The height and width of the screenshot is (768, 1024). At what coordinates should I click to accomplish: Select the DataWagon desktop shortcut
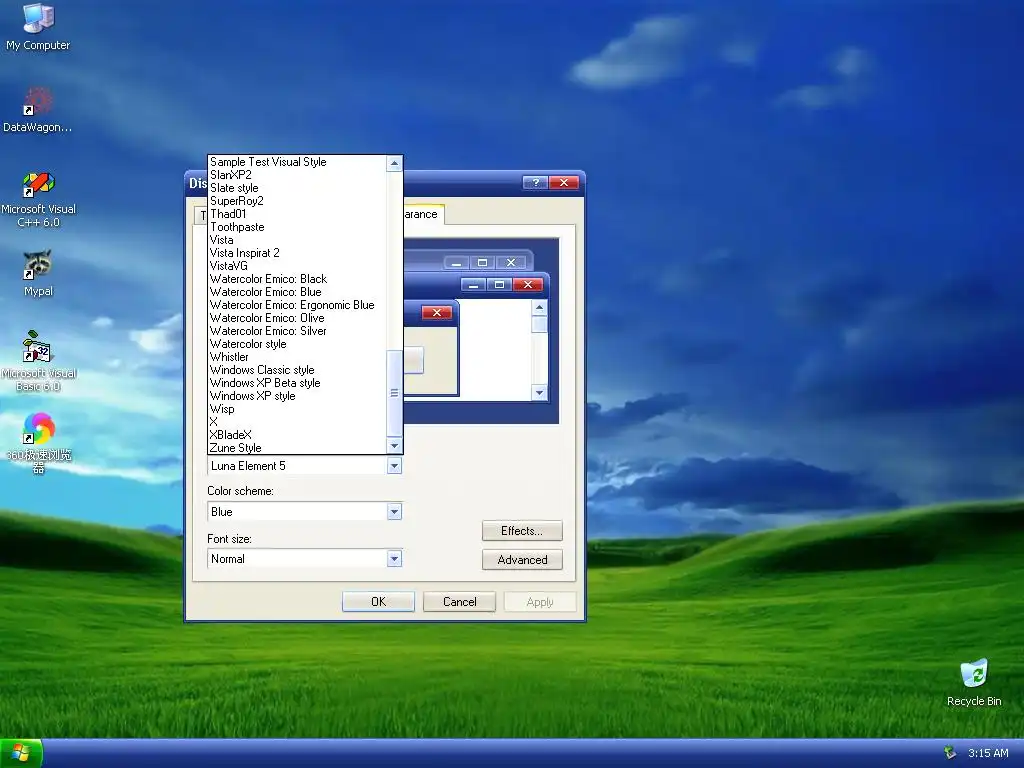pyautogui.click(x=38, y=110)
